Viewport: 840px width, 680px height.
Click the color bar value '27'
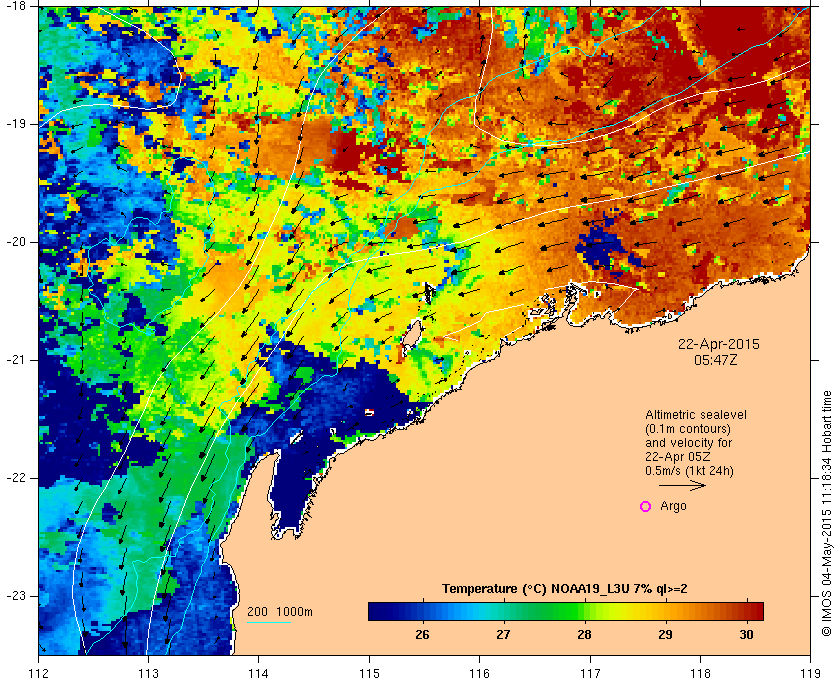(x=502, y=634)
